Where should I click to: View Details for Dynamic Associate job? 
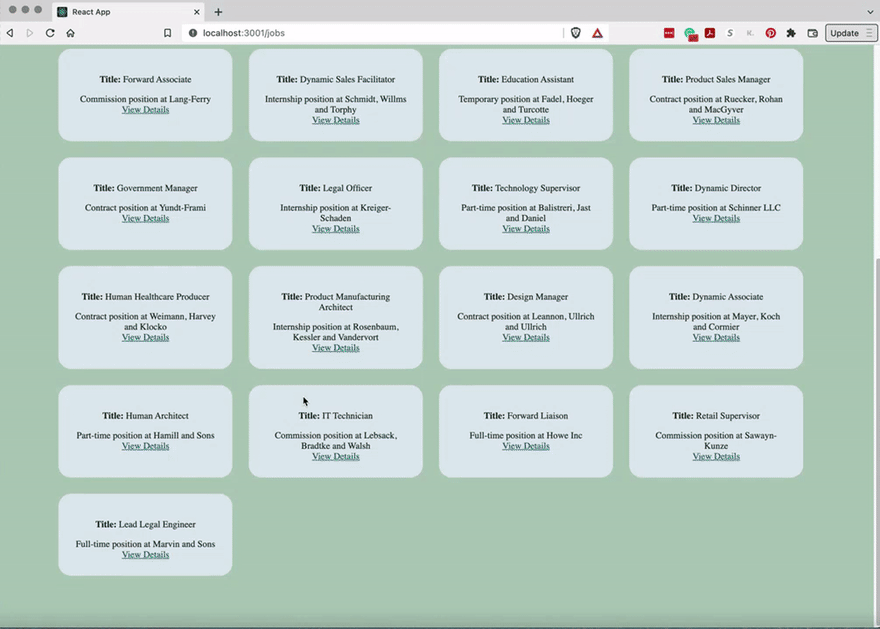716,337
